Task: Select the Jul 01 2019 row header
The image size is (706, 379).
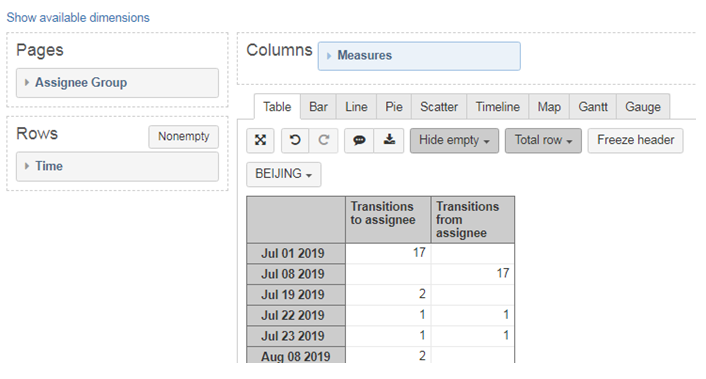Action: 296,253
